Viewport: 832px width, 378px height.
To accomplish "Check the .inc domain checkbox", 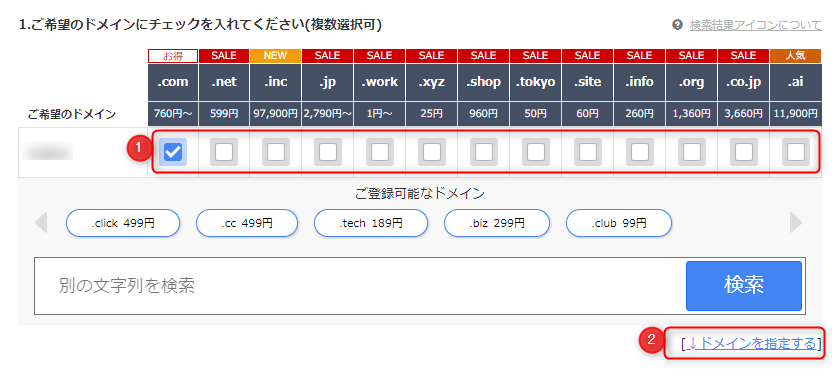I will pyautogui.click(x=276, y=152).
